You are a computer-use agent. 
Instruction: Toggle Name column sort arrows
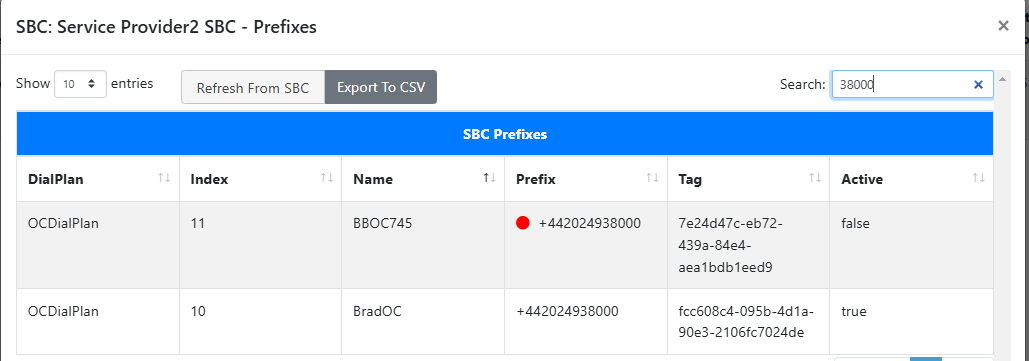pos(489,179)
